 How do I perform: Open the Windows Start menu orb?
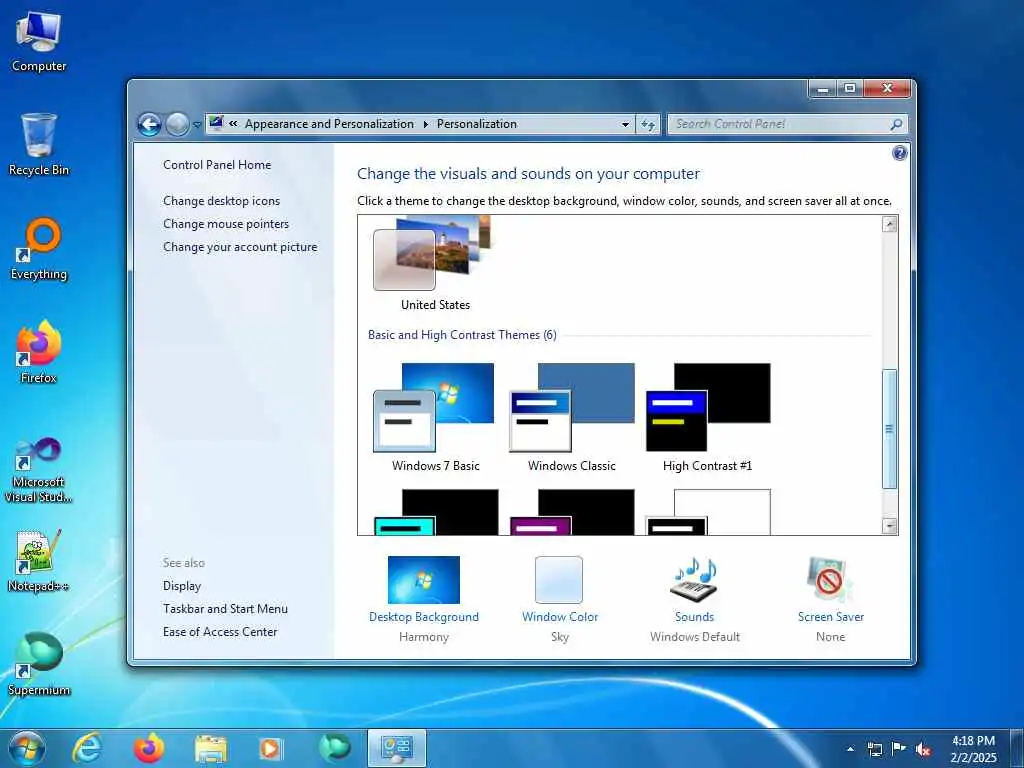(27, 748)
